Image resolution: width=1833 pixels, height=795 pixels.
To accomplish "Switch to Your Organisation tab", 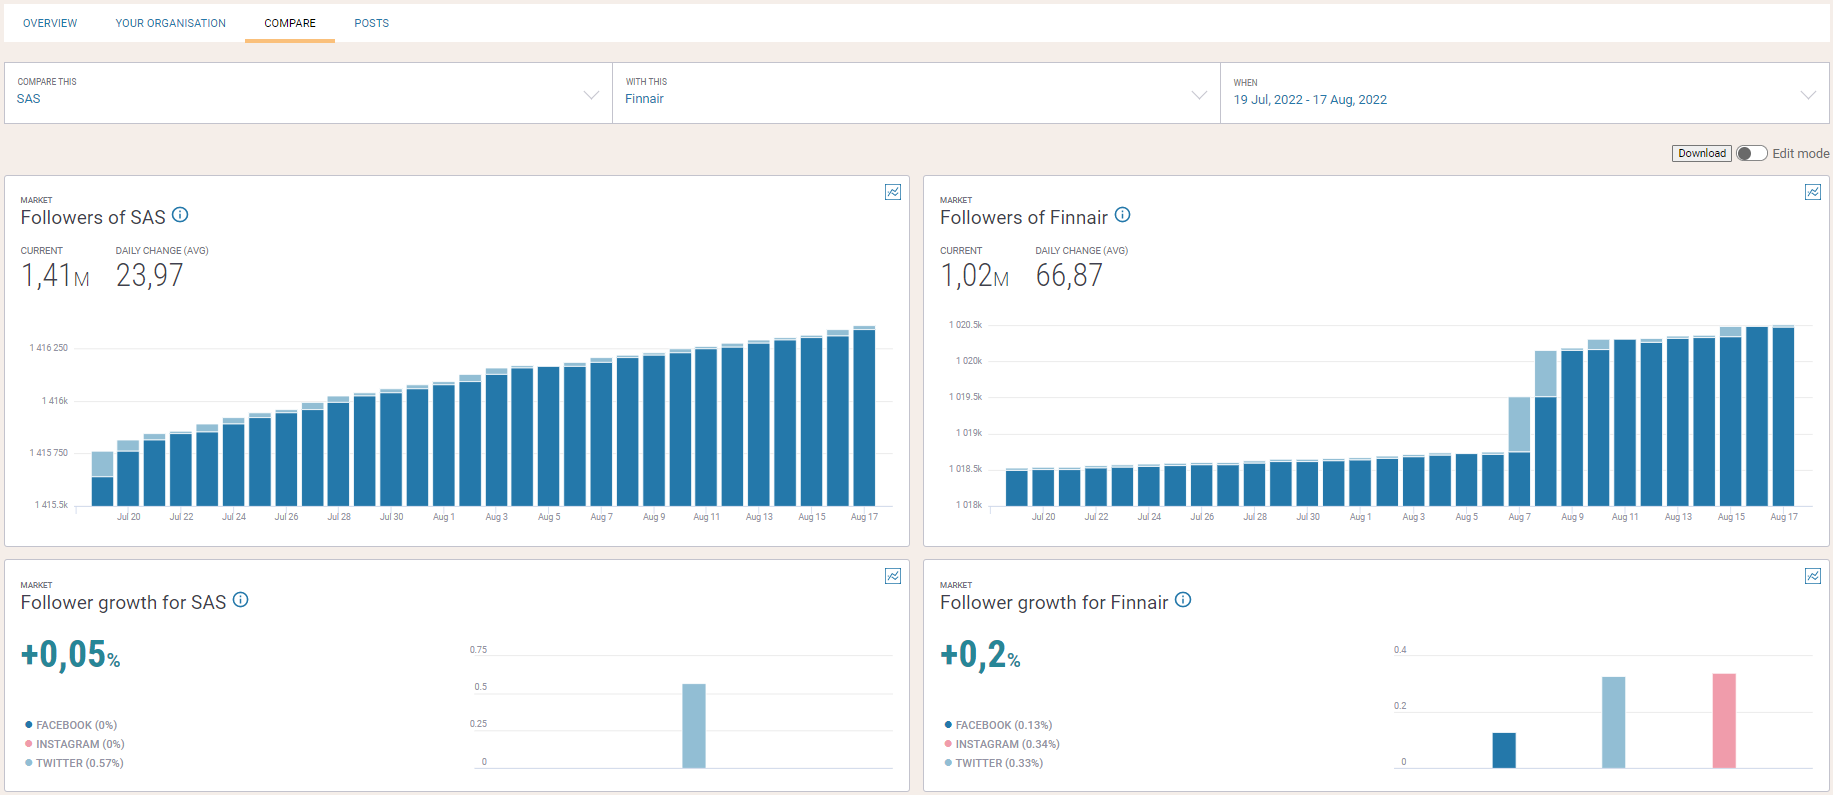I will (x=171, y=23).
